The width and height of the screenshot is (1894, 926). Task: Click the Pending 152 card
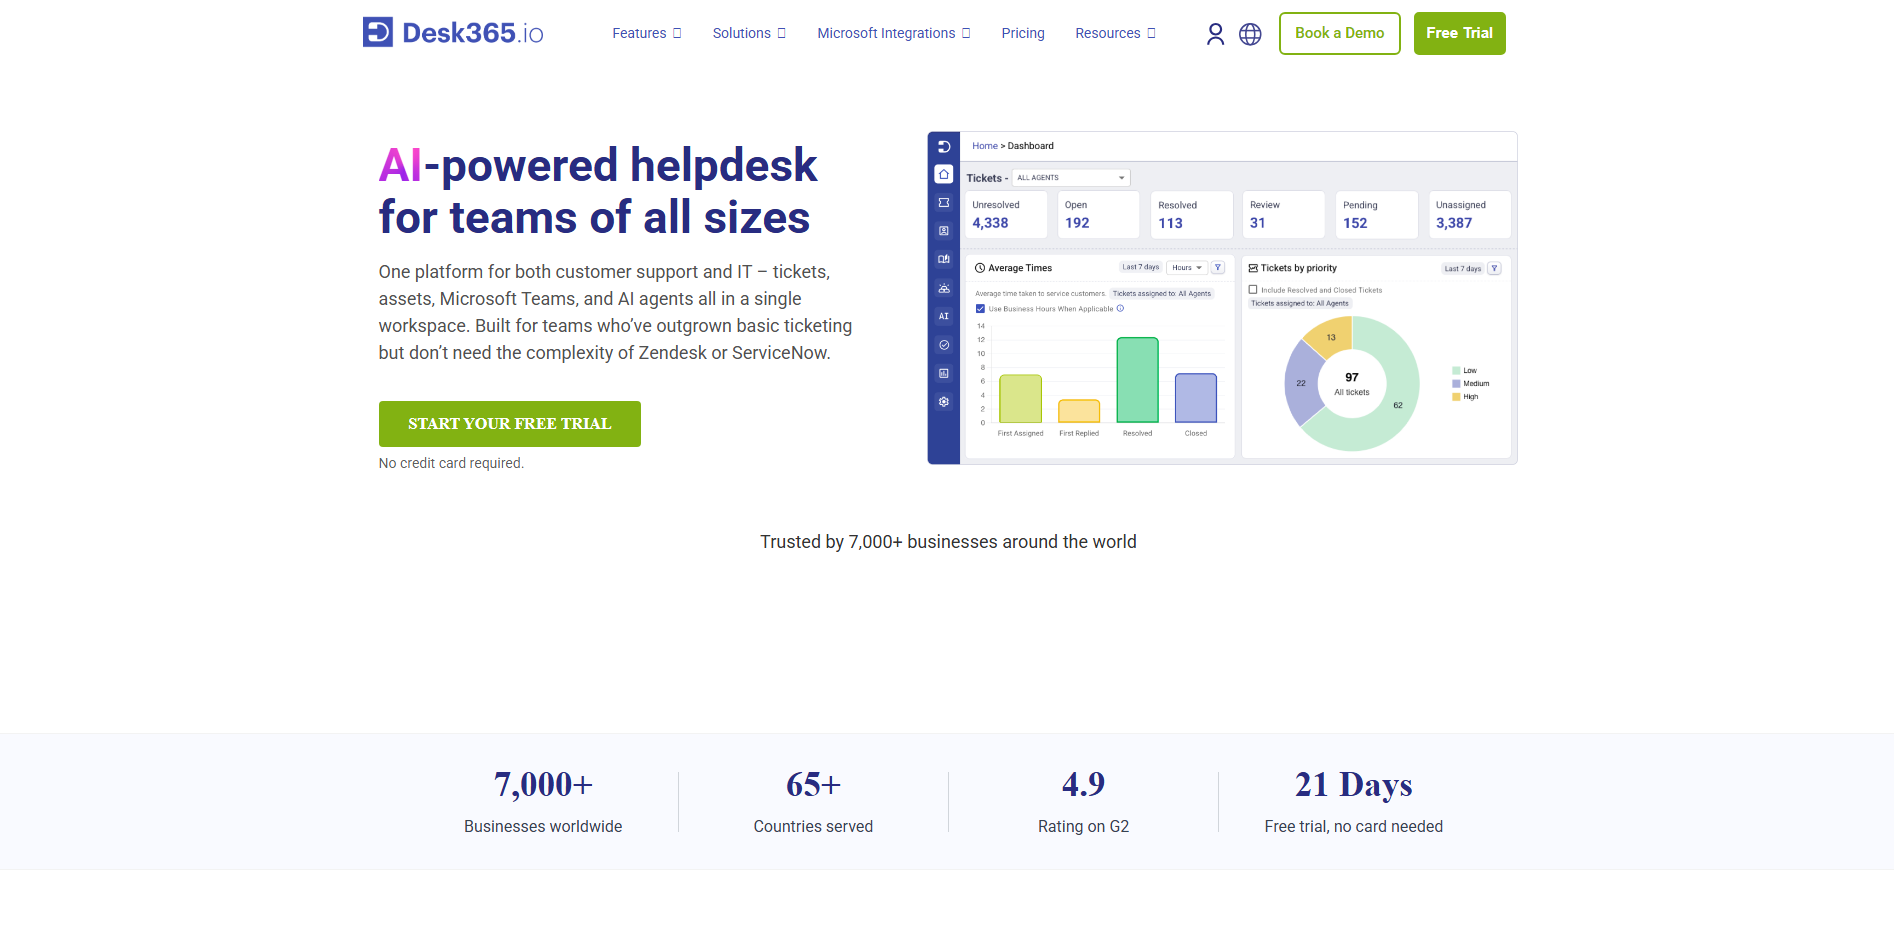point(1377,214)
